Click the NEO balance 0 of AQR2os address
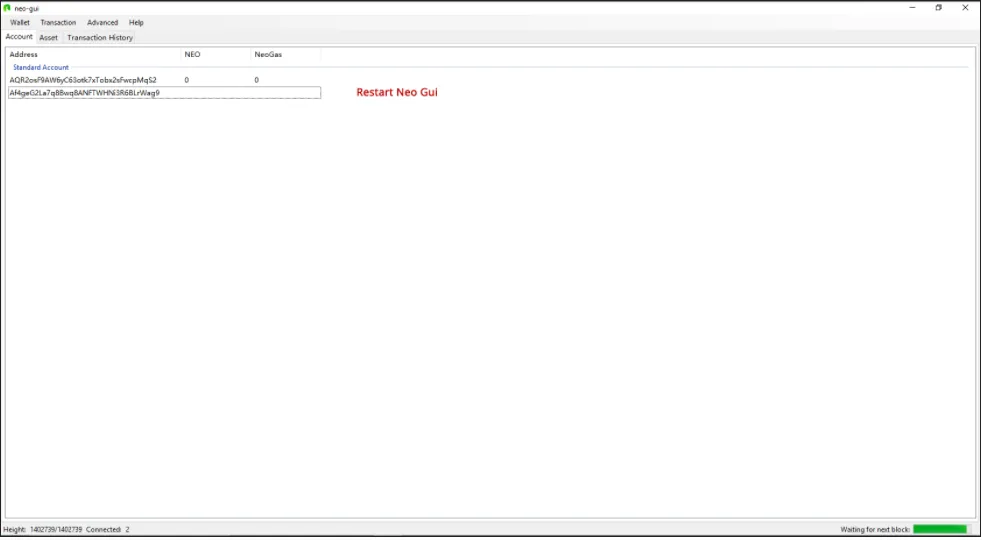This screenshot has height=540, width=982. pyautogui.click(x=187, y=80)
